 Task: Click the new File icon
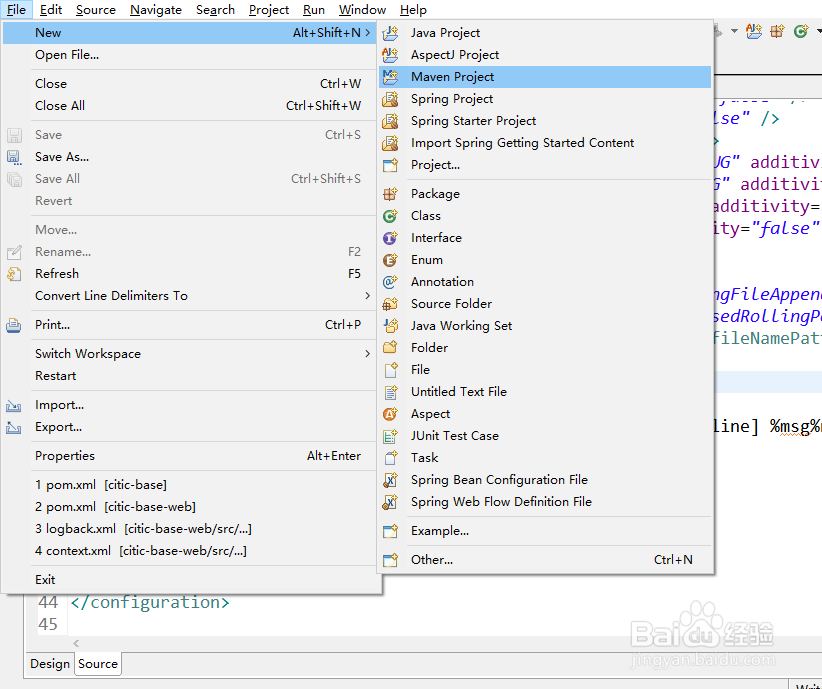coord(390,370)
